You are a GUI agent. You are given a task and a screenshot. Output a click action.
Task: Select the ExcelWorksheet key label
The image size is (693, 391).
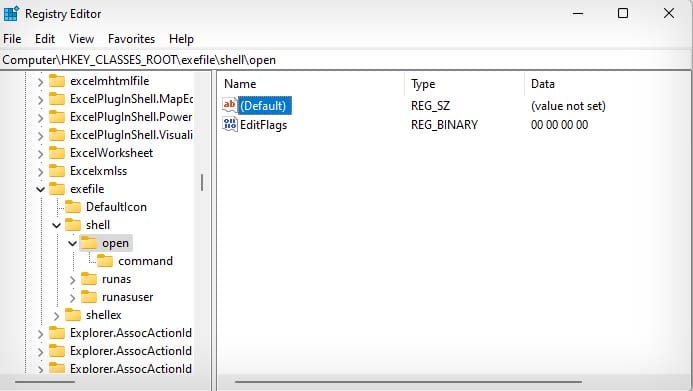(x=111, y=153)
